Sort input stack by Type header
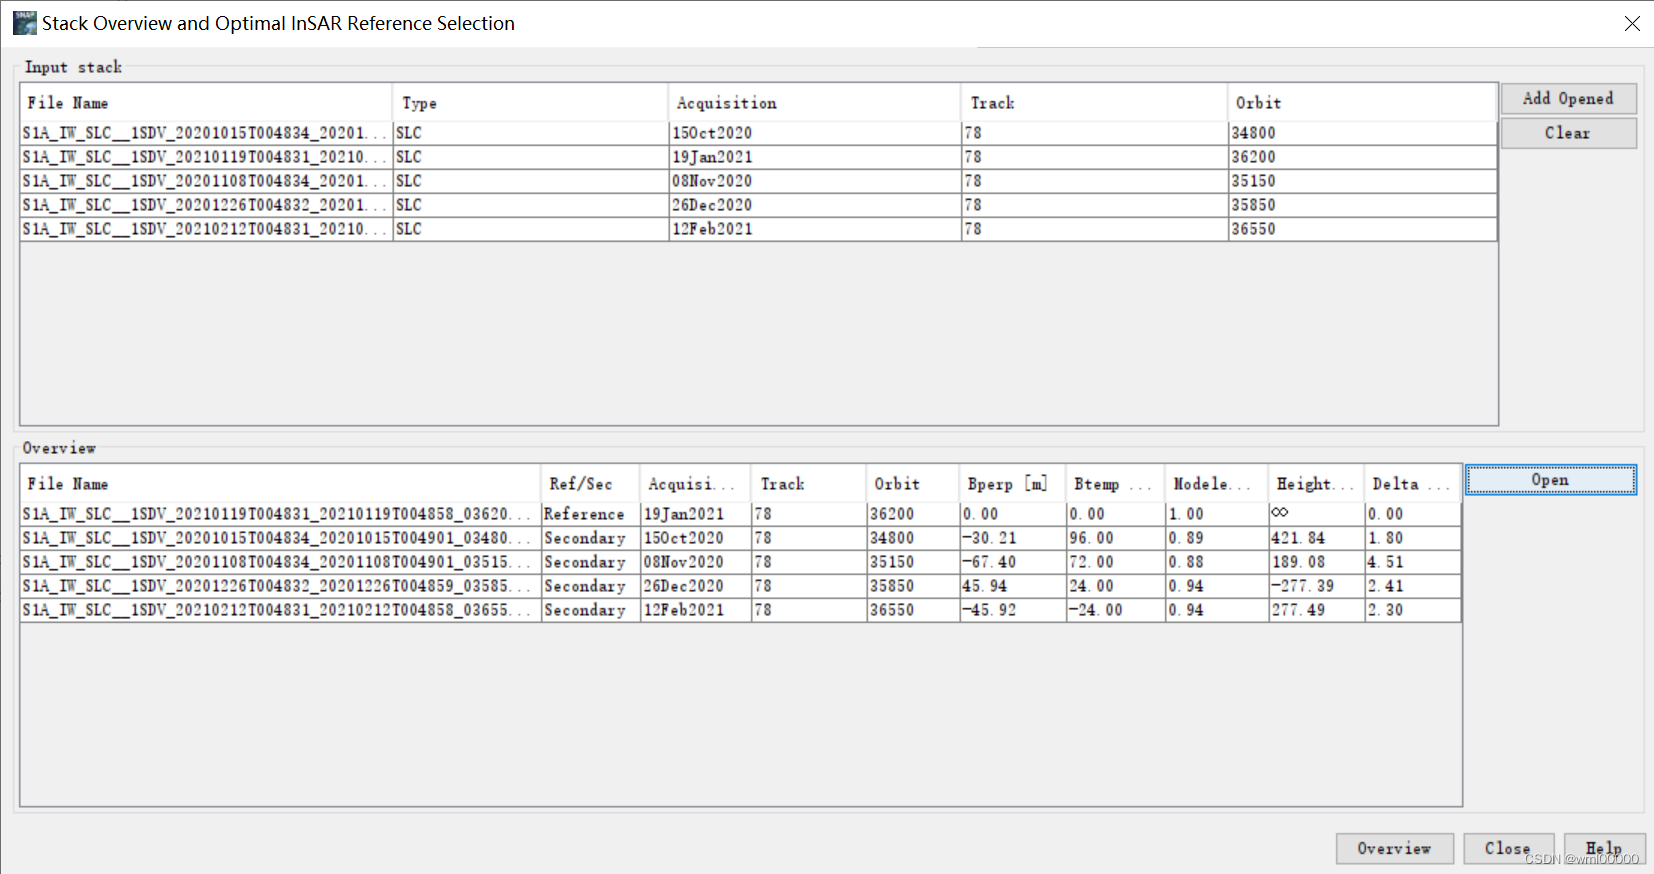 pyautogui.click(x=530, y=103)
